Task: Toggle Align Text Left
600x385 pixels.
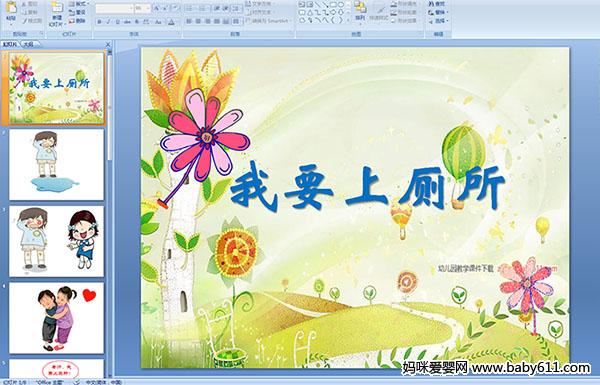Action: 189,21
